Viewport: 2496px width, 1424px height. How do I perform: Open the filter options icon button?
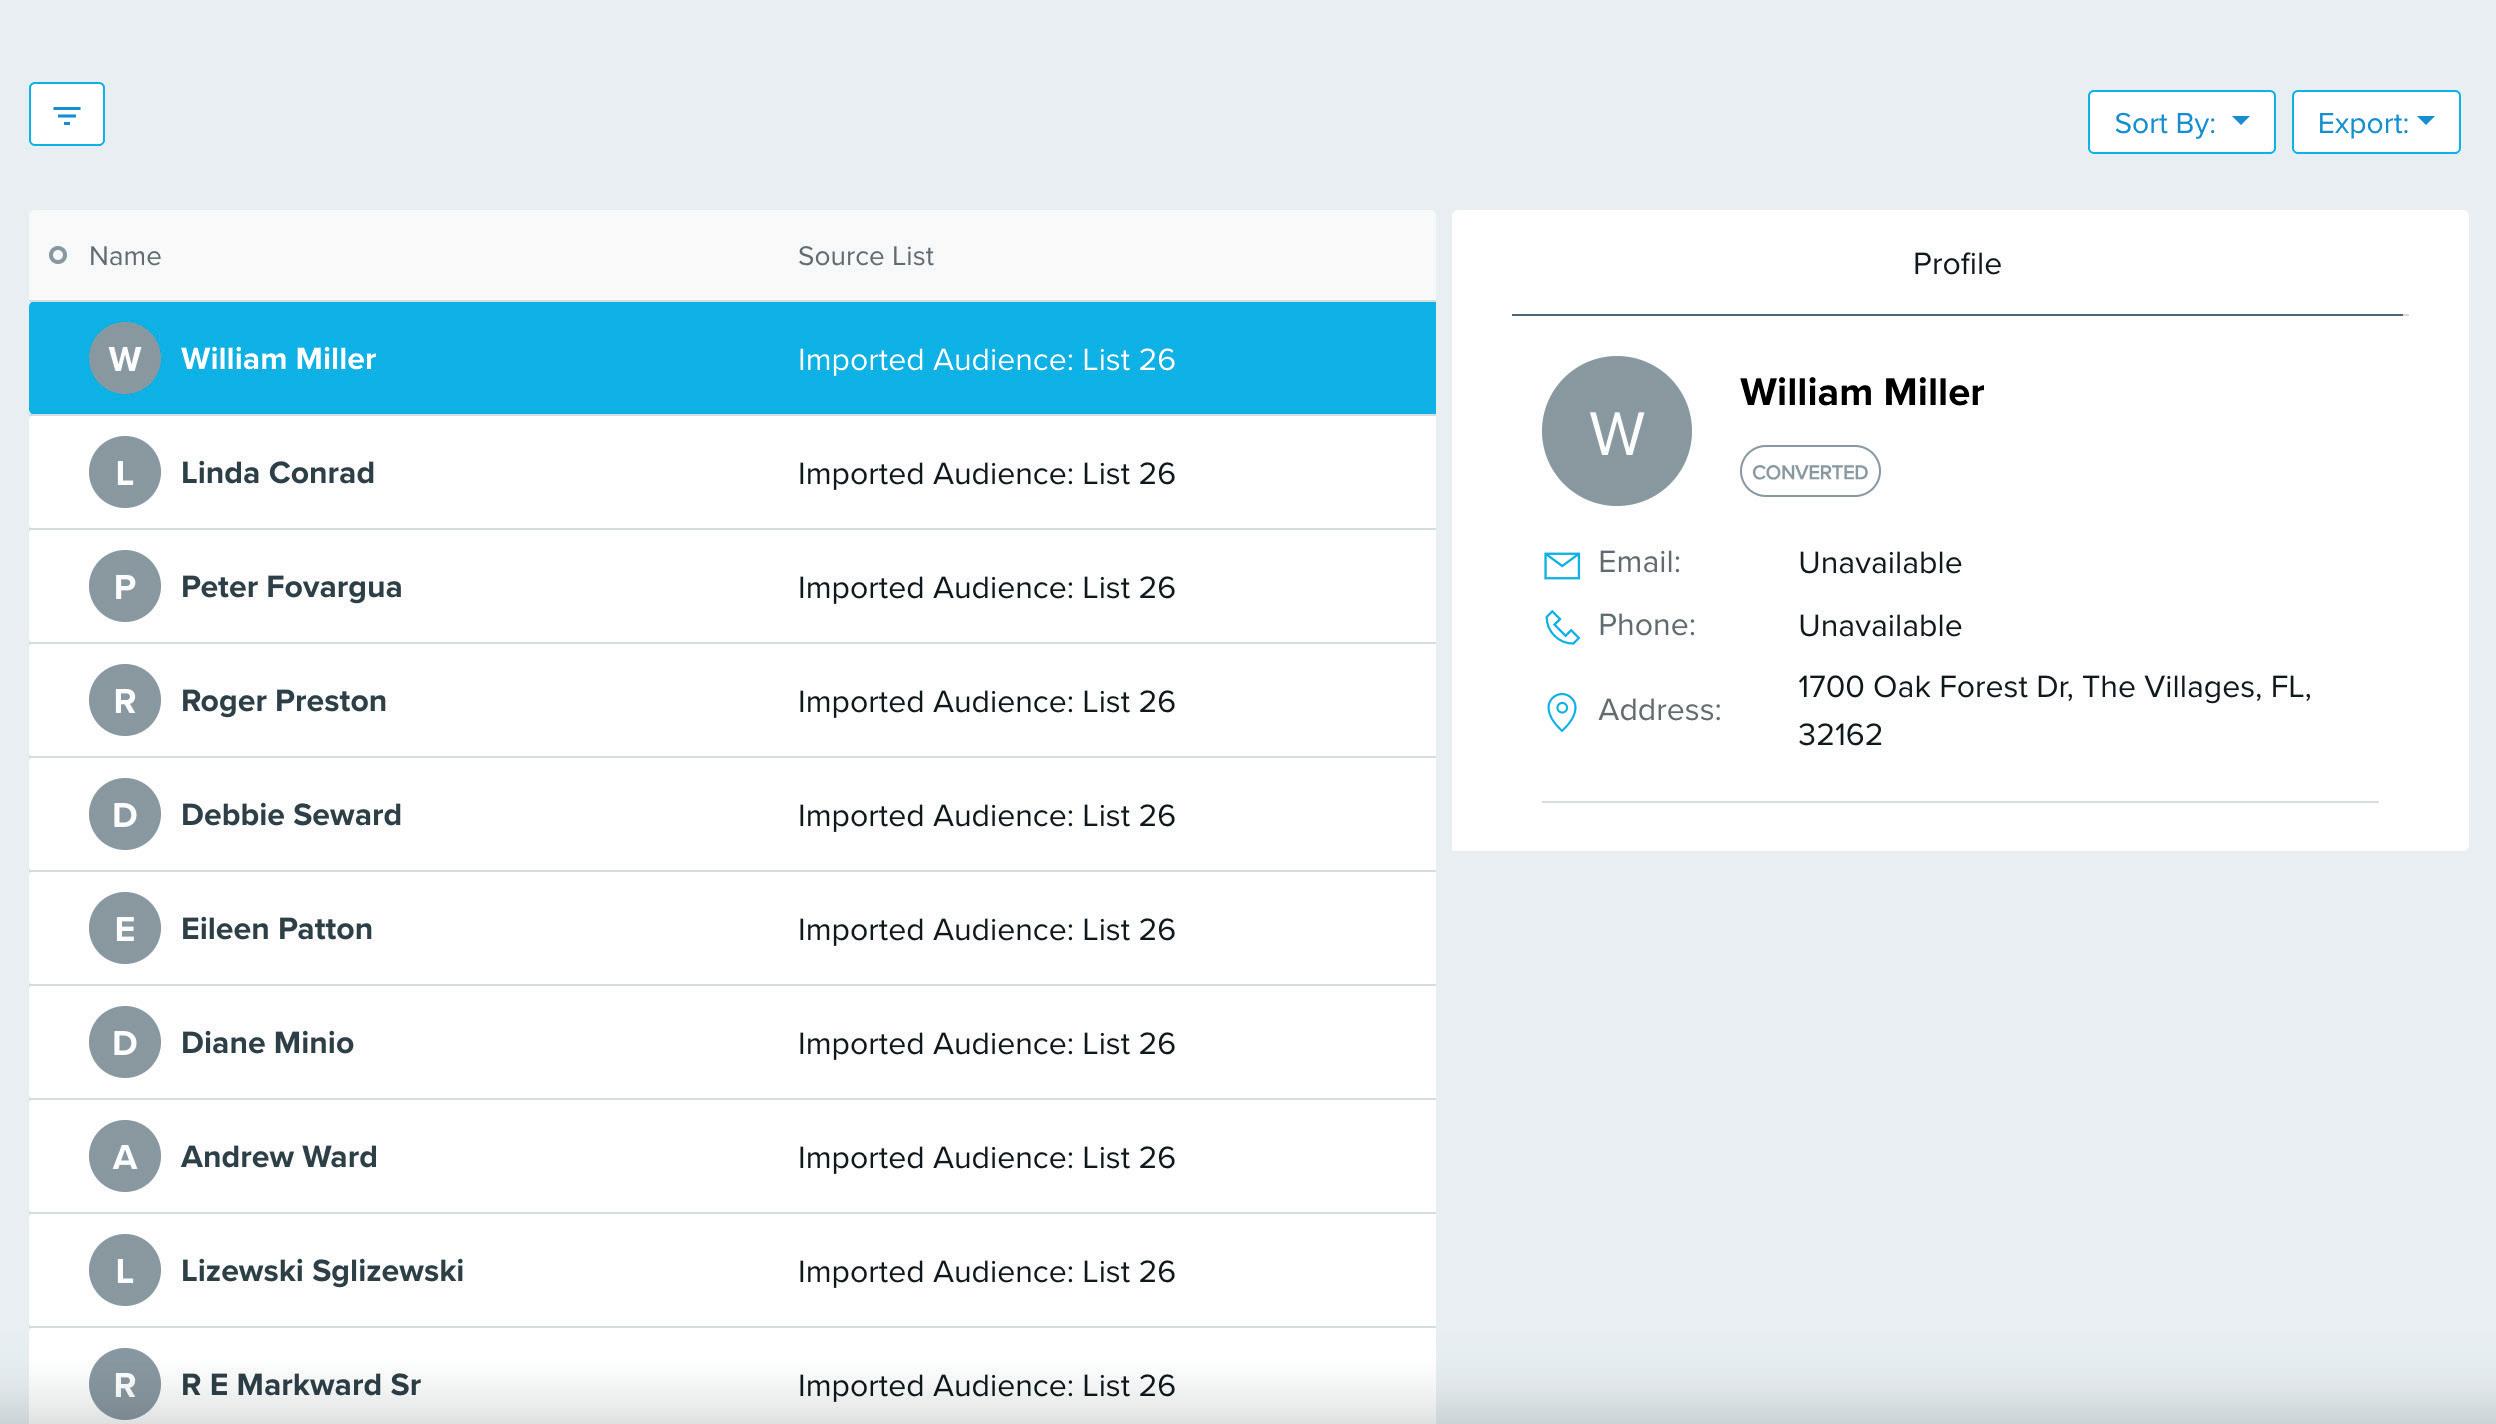[x=66, y=115]
